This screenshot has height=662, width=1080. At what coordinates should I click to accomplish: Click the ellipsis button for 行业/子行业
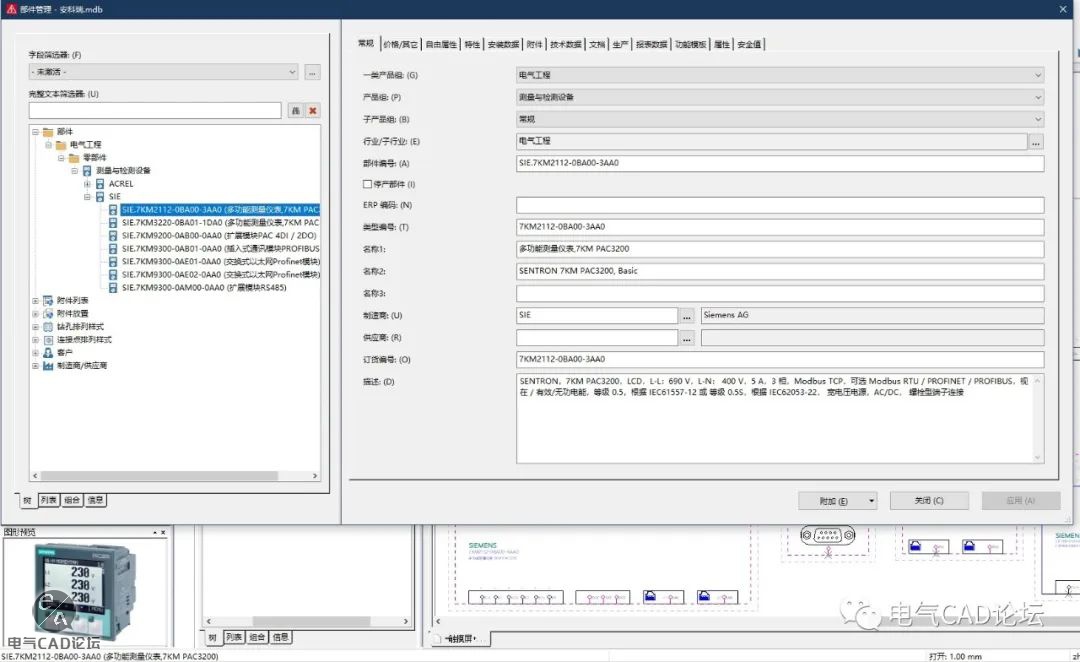[x=1036, y=142]
